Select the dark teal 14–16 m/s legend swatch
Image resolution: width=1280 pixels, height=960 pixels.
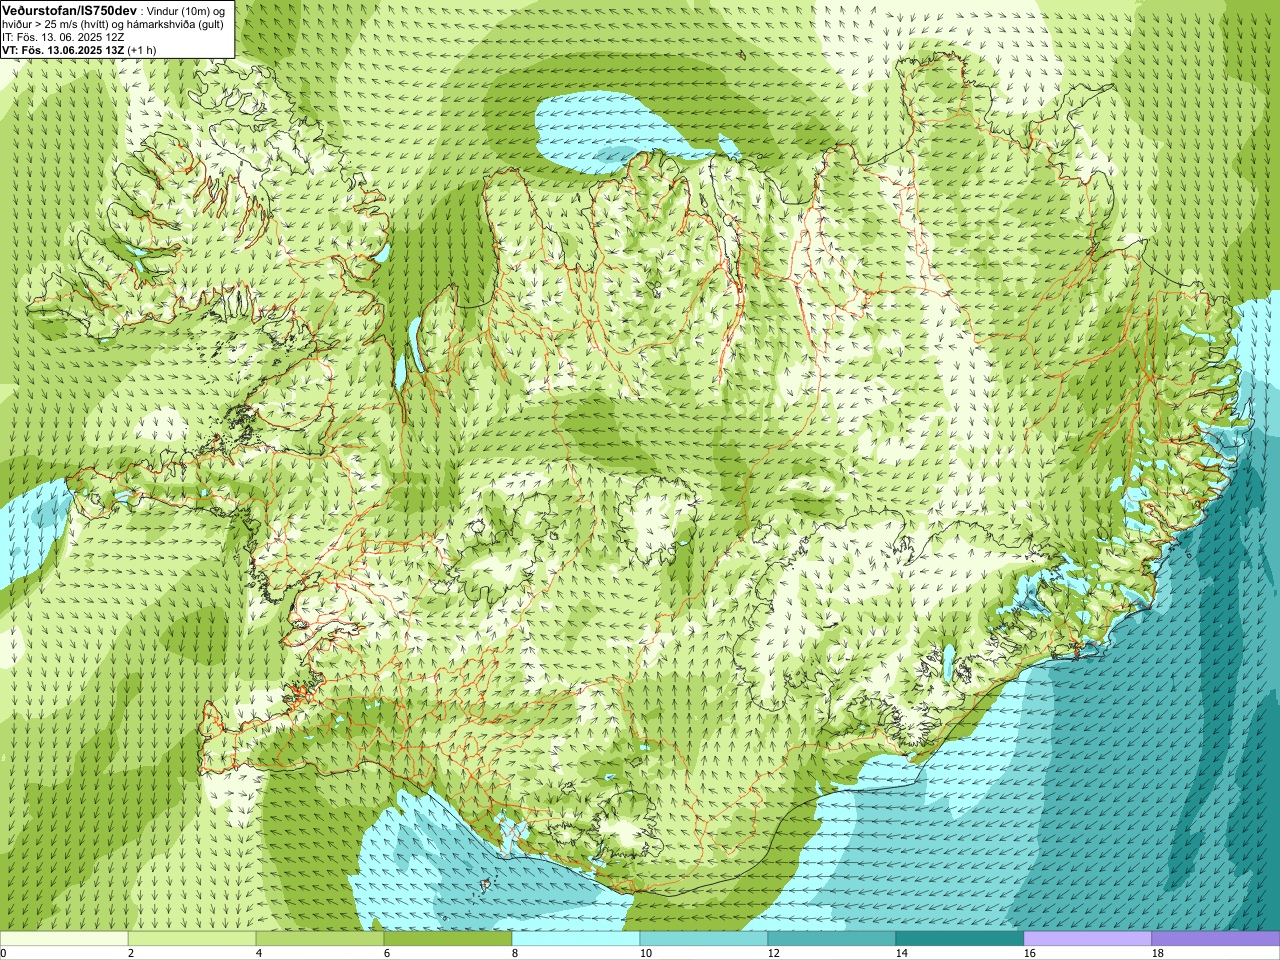point(960,939)
